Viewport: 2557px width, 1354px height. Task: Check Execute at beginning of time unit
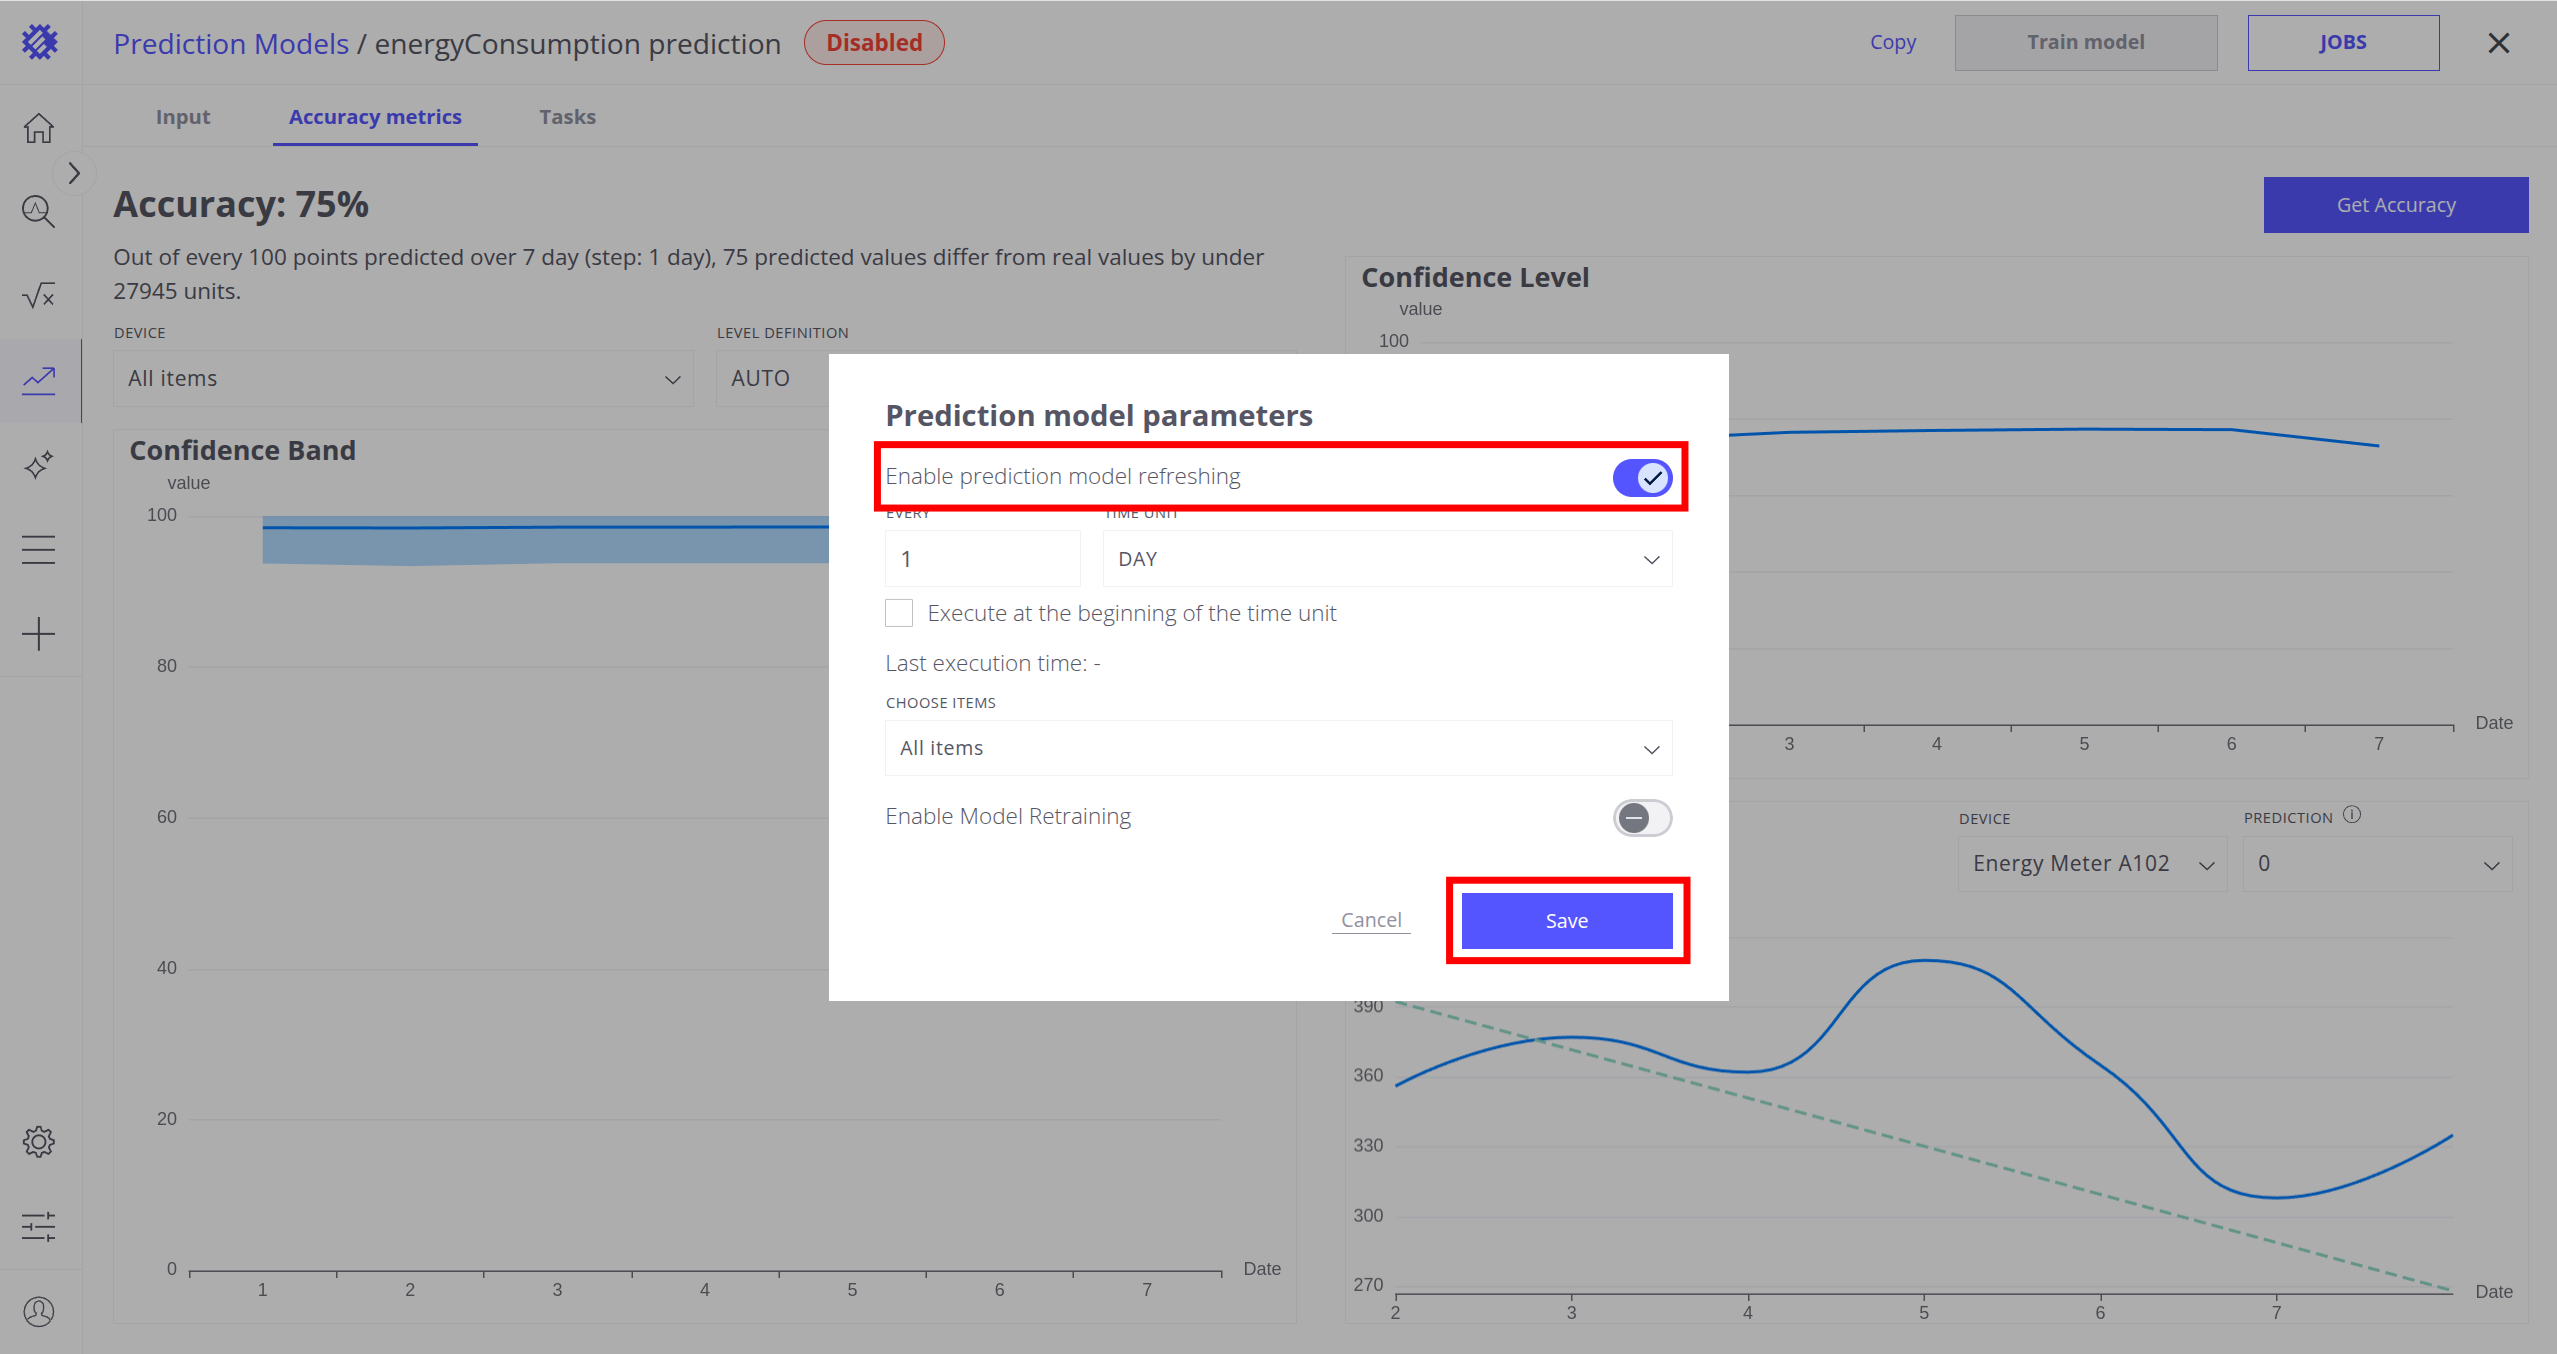pos(899,613)
